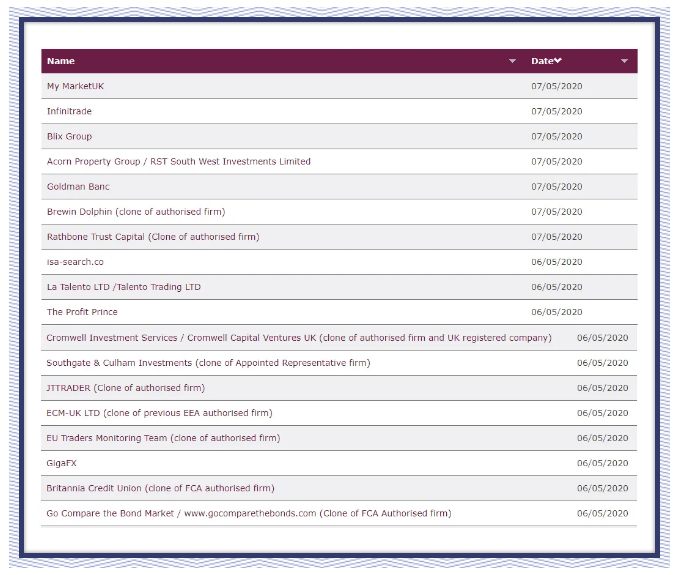
Task: Open the JTTRADER clone firm entry
Action: pyautogui.click(x=125, y=388)
